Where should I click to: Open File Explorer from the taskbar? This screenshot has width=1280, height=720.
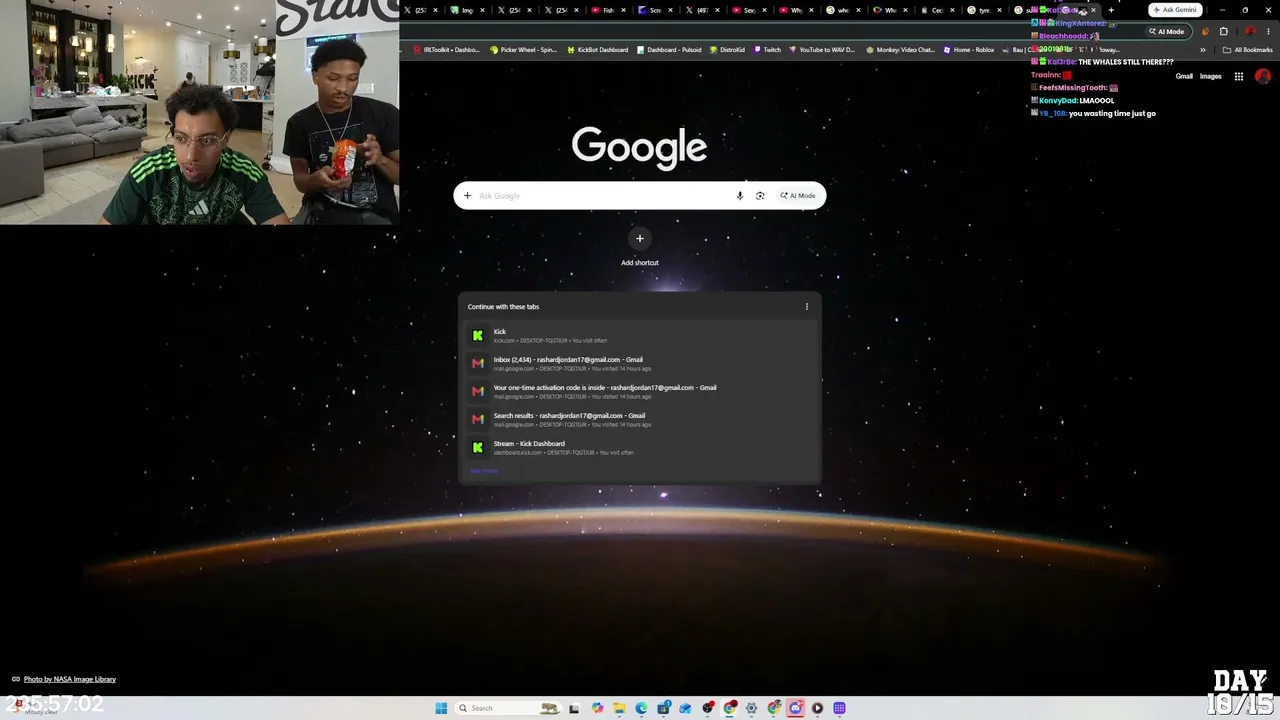coord(619,708)
